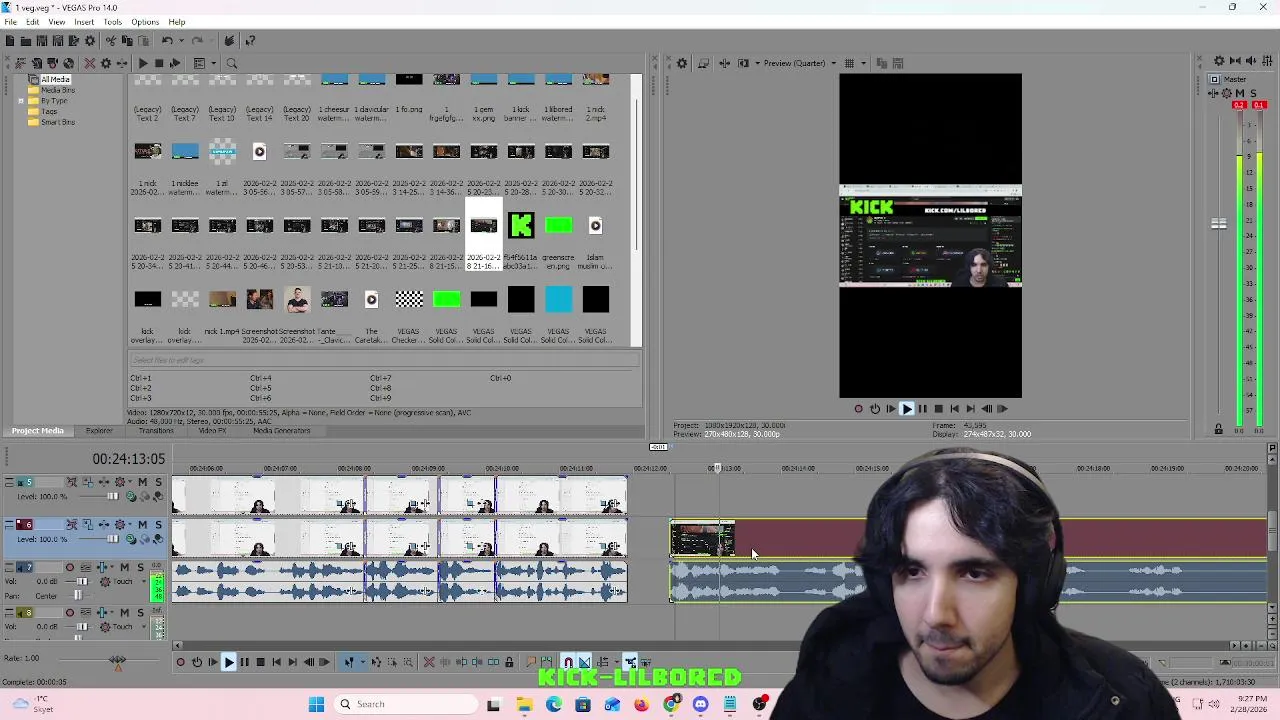Select the Media Bins folder
The height and width of the screenshot is (720, 1280).
pyautogui.click(x=58, y=90)
